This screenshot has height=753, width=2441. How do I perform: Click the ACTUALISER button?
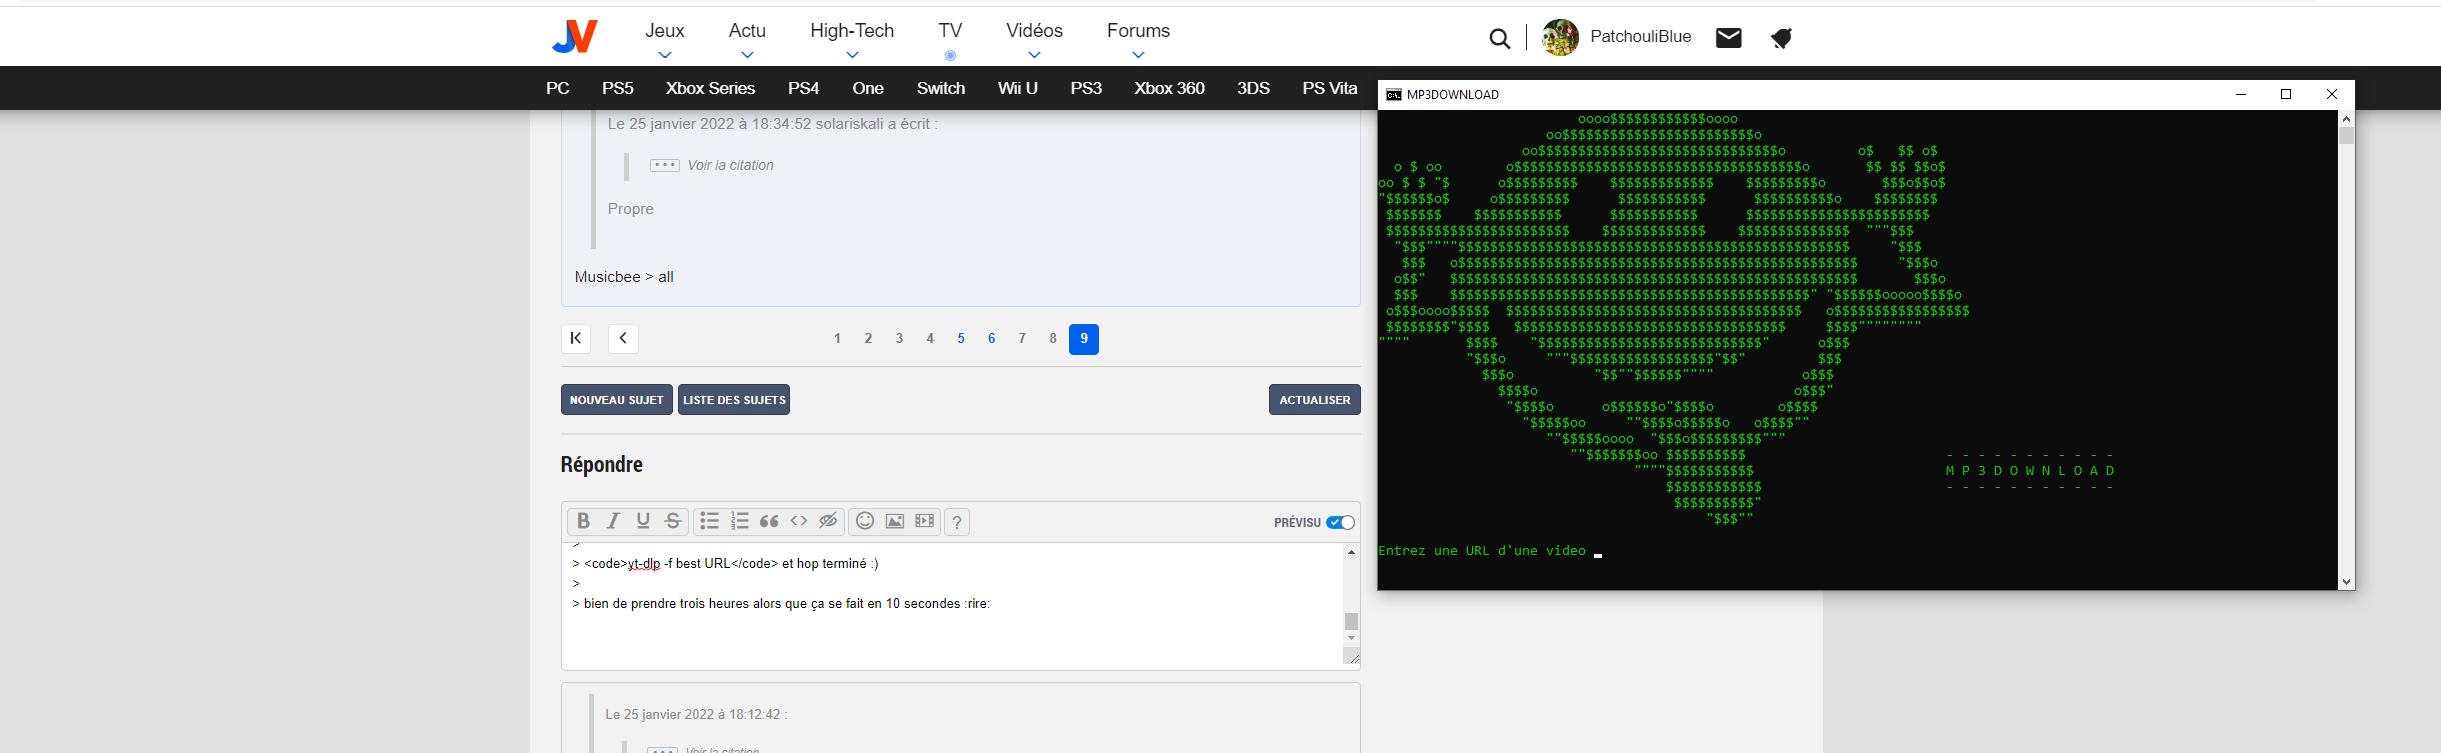pos(1315,400)
